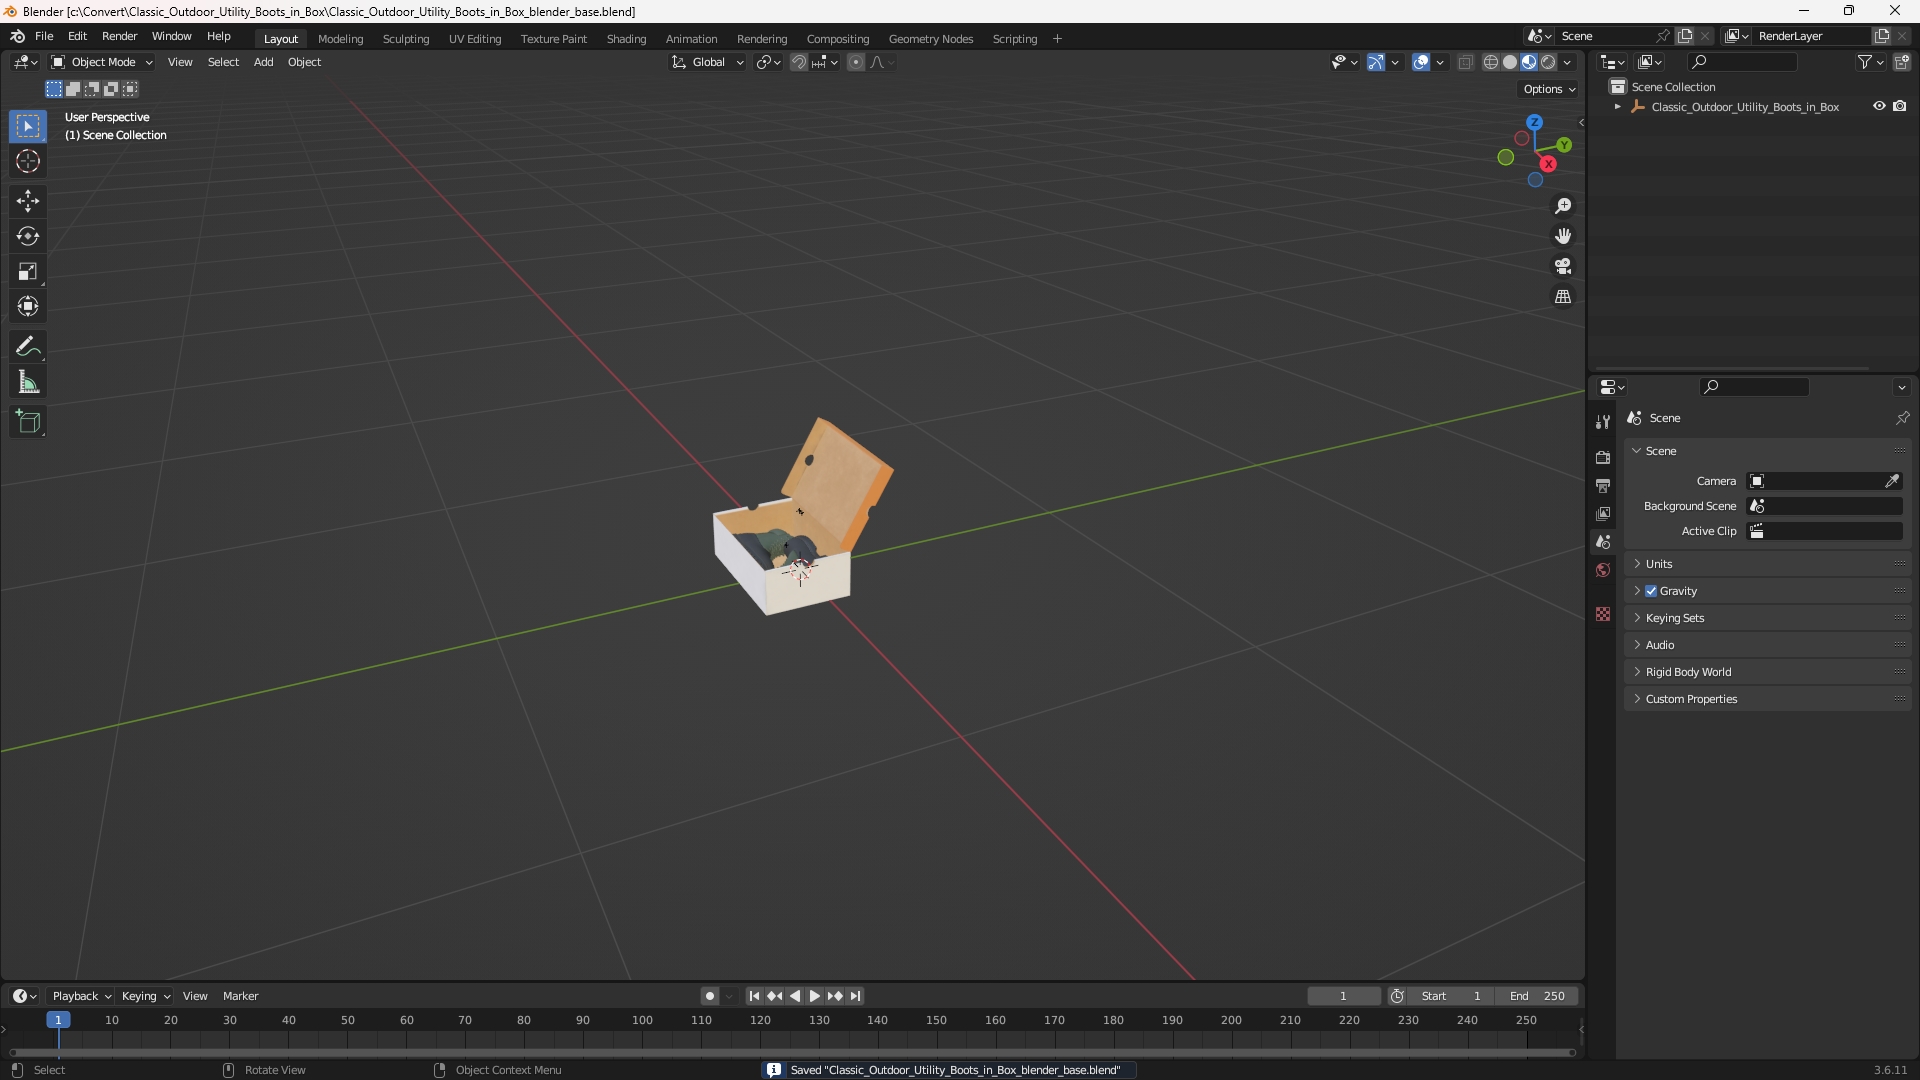Activate the Rotate tool
1920x1080 pixels.
pyautogui.click(x=27, y=236)
